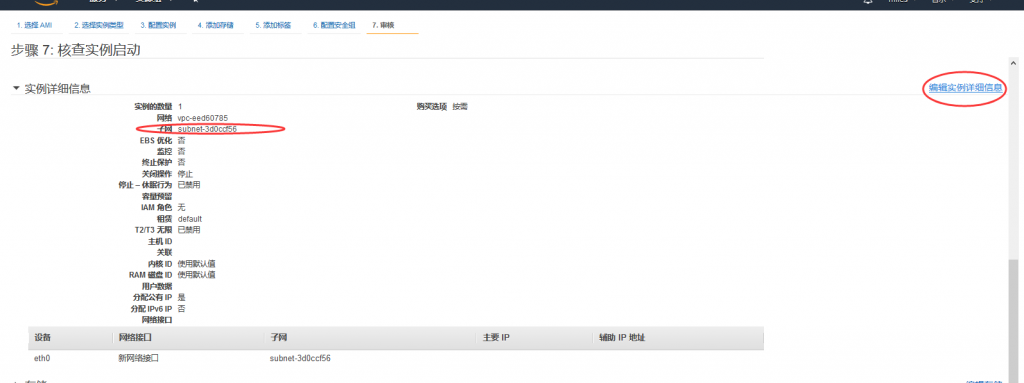1024x383 pixels.
Task: Click the IAM 角色 label
Action: tap(157, 207)
